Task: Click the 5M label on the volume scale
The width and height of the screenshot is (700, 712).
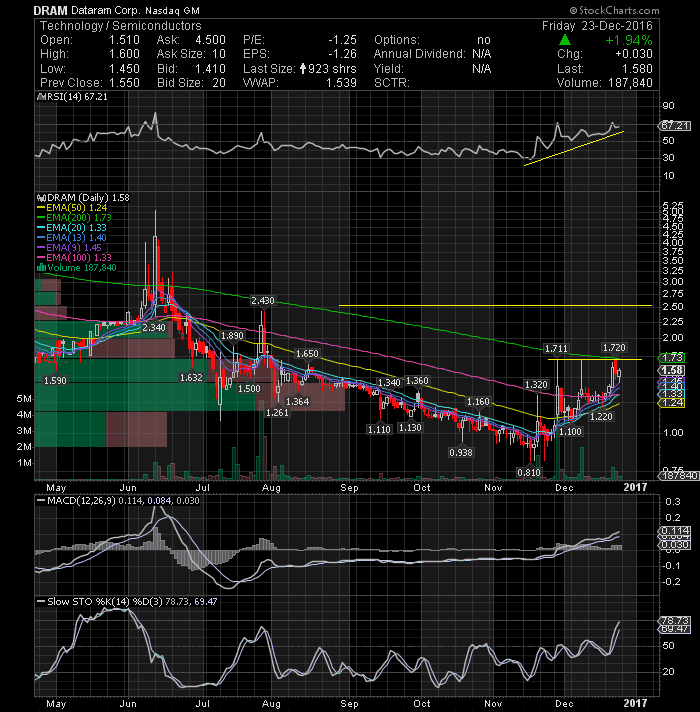Action: [24, 399]
